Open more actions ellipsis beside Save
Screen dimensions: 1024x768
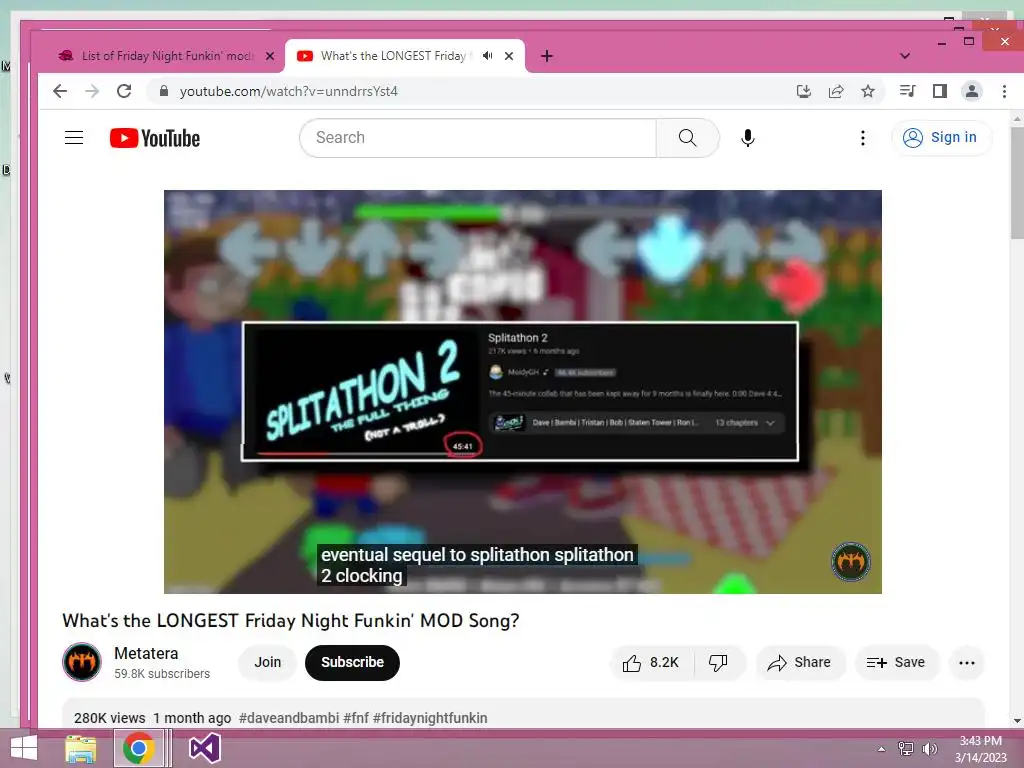[x=967, y=663]
